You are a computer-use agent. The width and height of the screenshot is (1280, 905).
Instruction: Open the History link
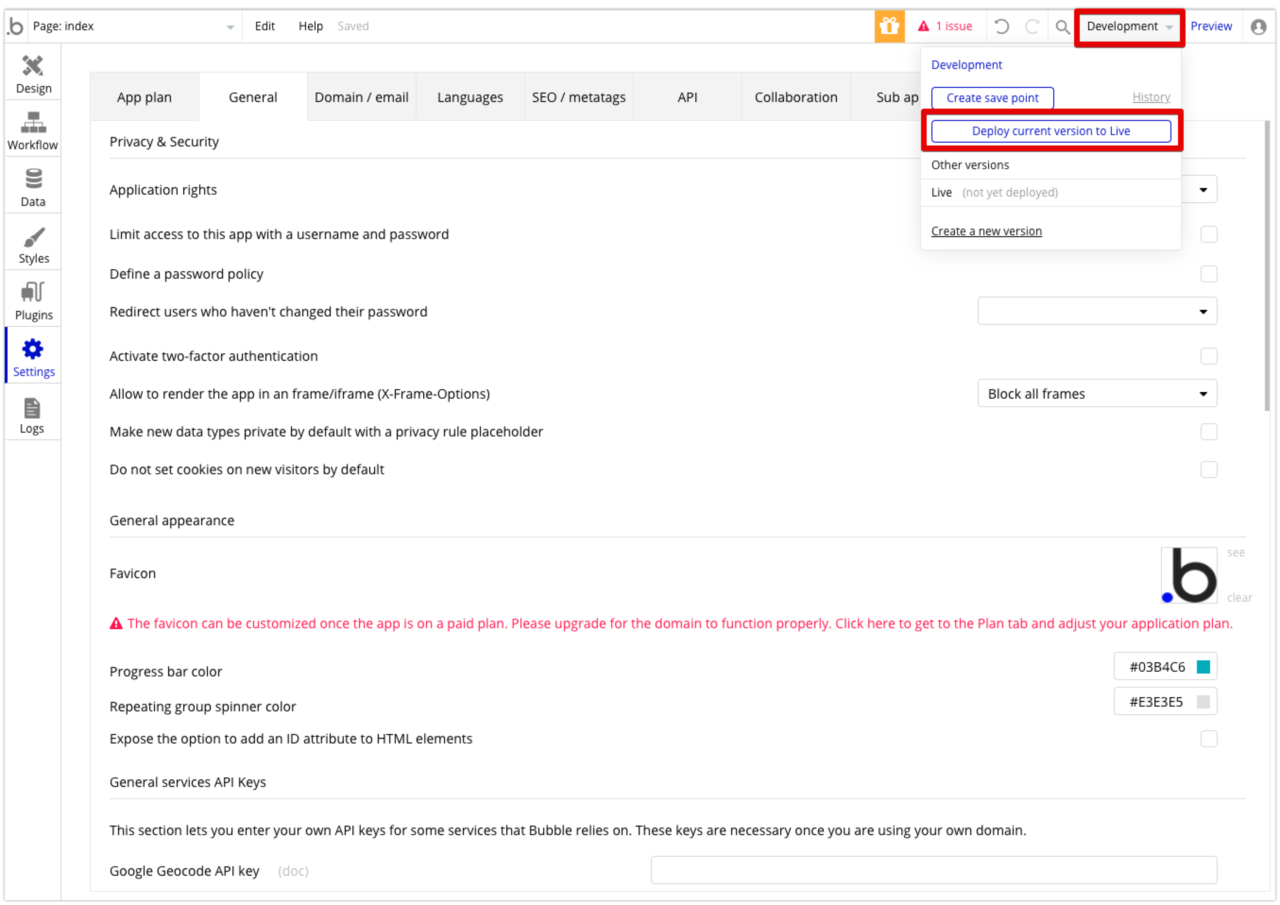point(1151,97)
